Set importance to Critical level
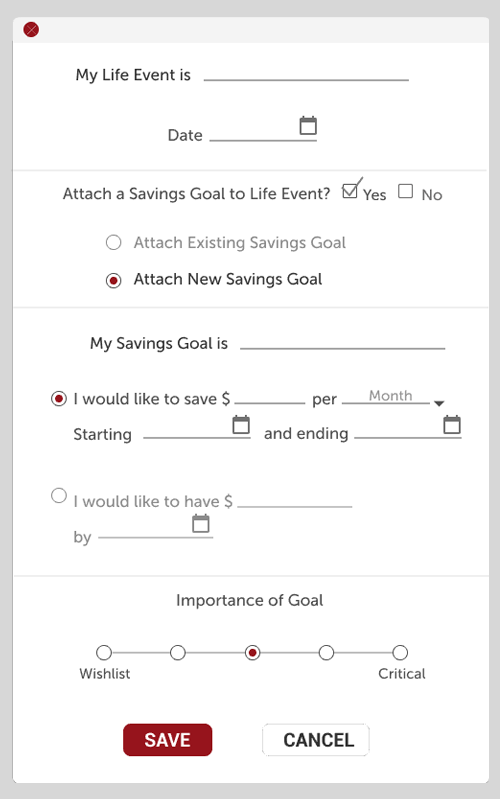The width and height of the screenshot is (500, 799). coord(400,652)
